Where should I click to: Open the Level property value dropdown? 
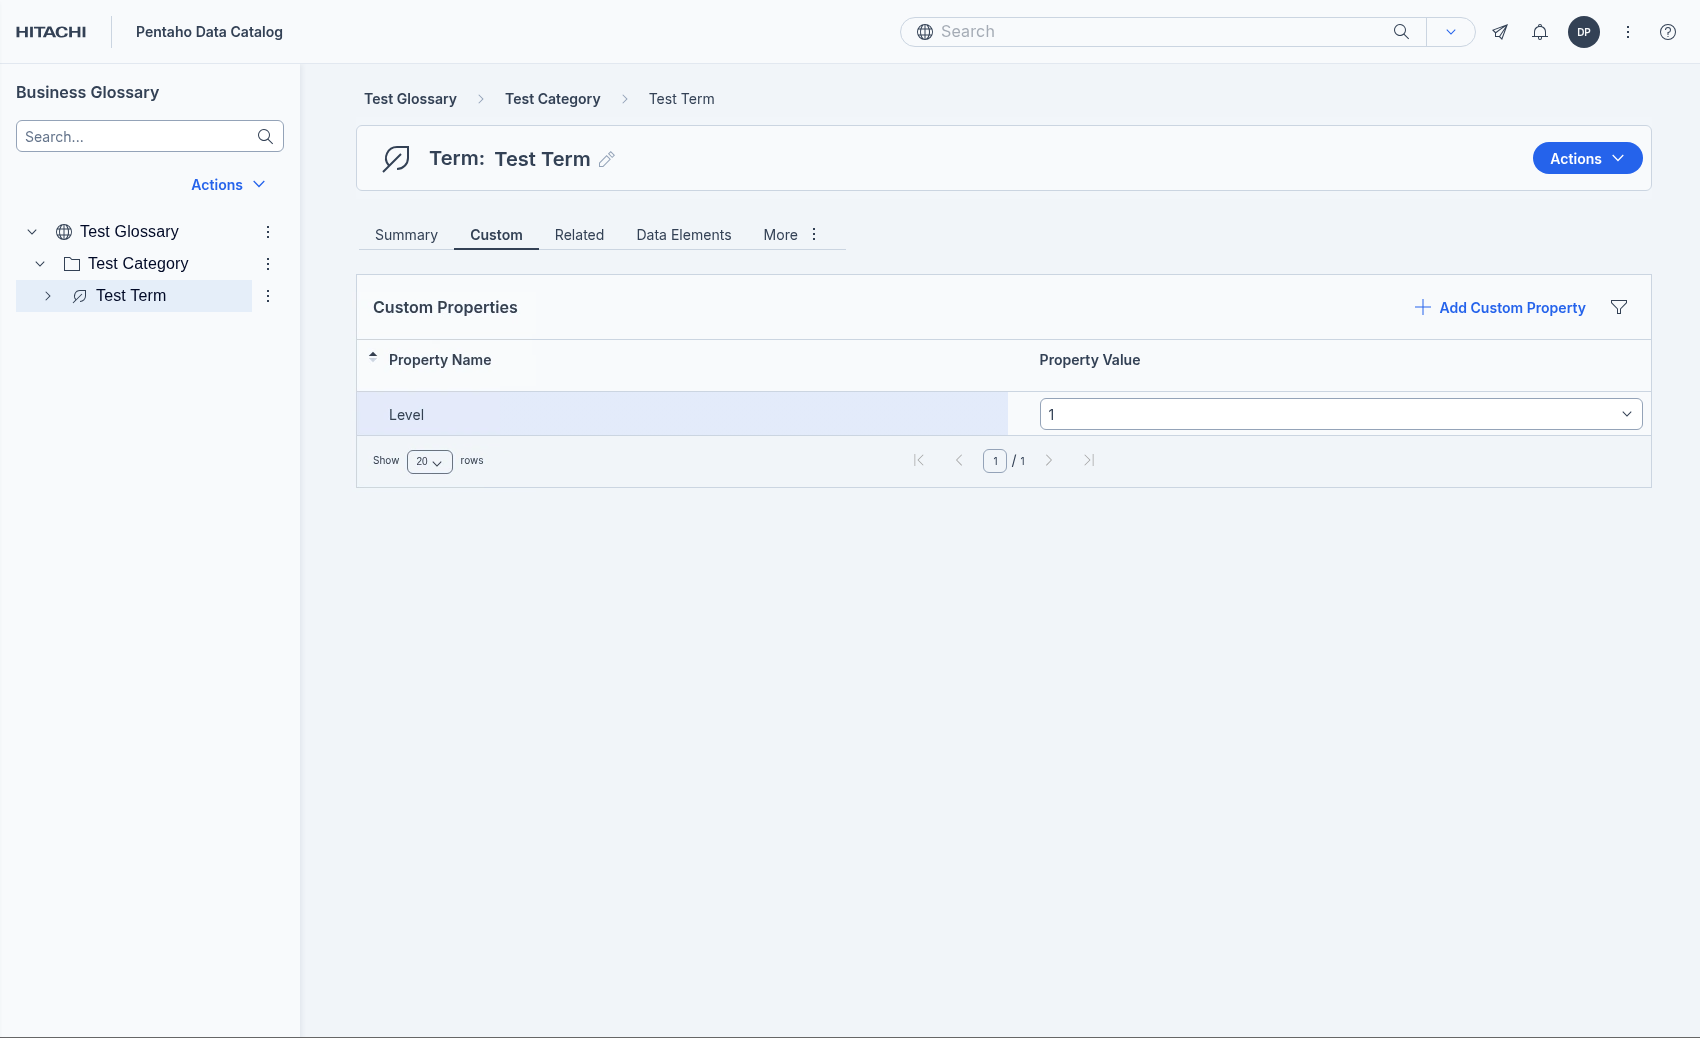[x=1340, y=414]
